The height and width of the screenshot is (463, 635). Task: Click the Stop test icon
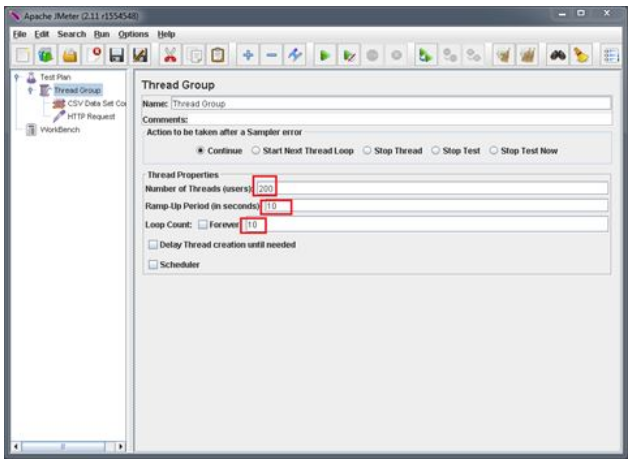[x=372, y=55]
